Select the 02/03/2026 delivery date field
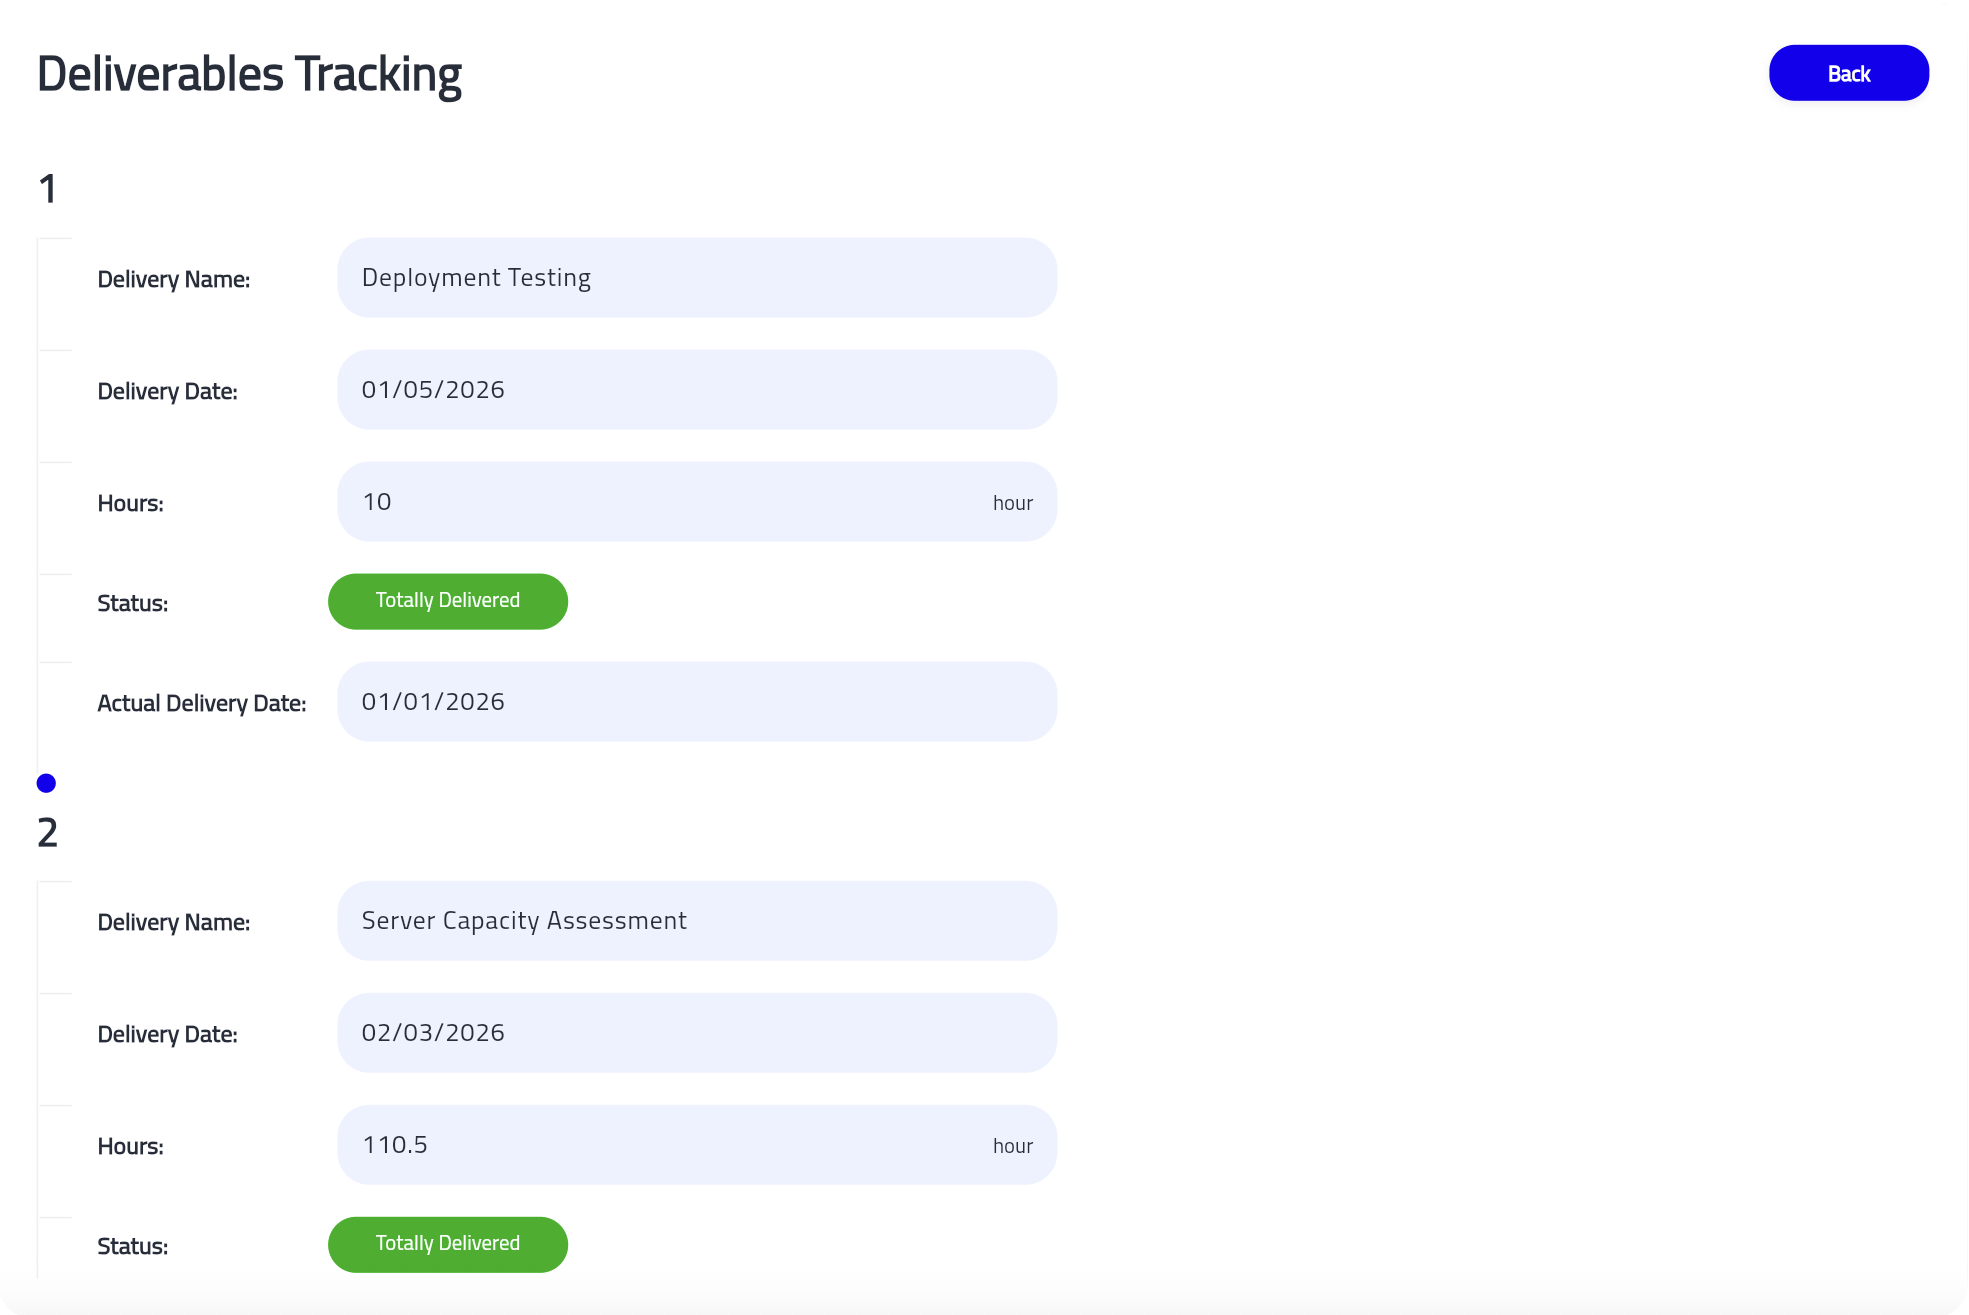1969x1315 pixels. click(696, 1033)
